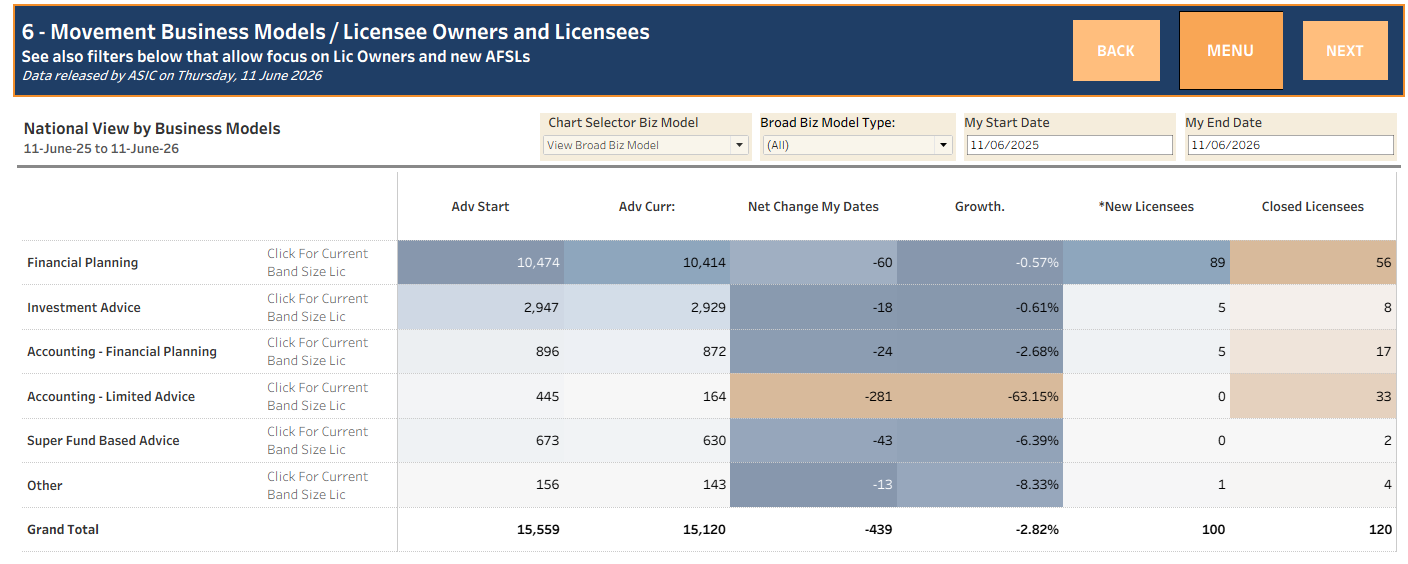The width and height of the screenshot is (1408, 564).
Task: Click Adv Curr cell 630
Action: pyautogui.click(x=647, y=440)
